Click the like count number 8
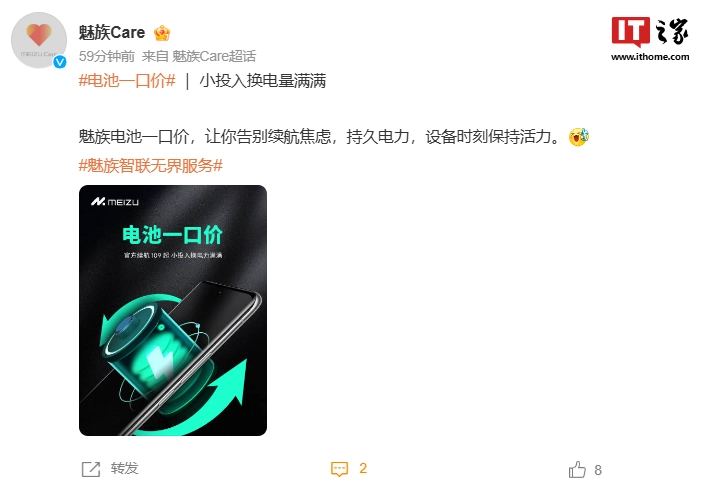The height and width of the screenshot is (490, 701). pos(598,470)
